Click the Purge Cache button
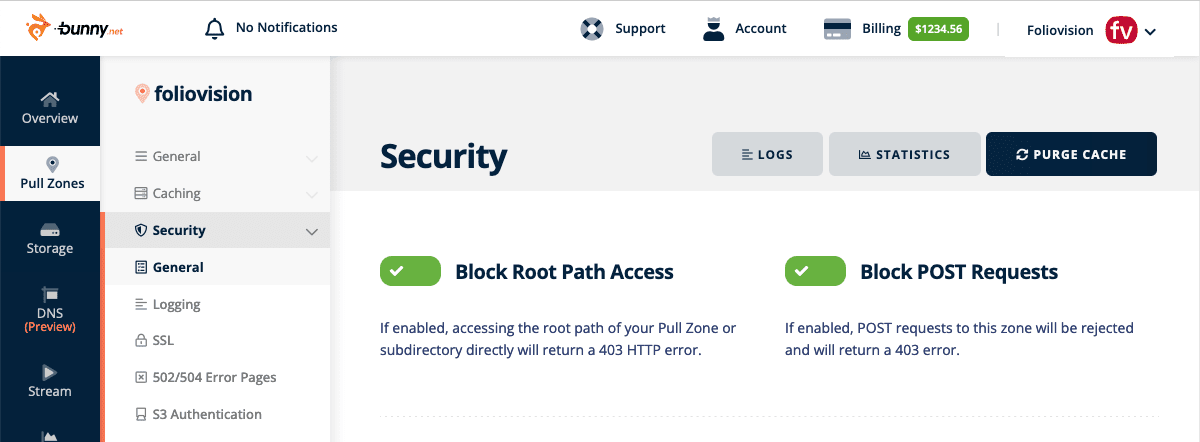This screenshot has width=1200, height=442. point(1071,154)
